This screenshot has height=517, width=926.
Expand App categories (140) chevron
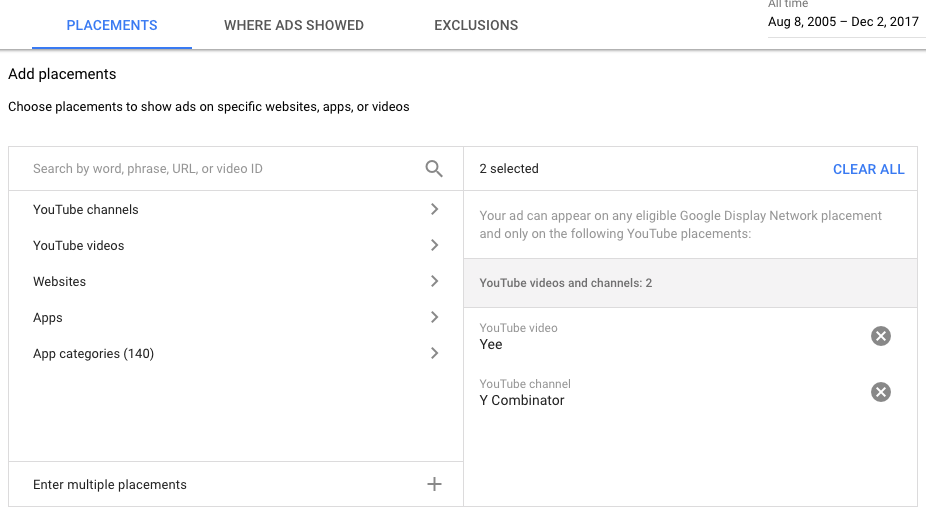[x=435, y=353]
